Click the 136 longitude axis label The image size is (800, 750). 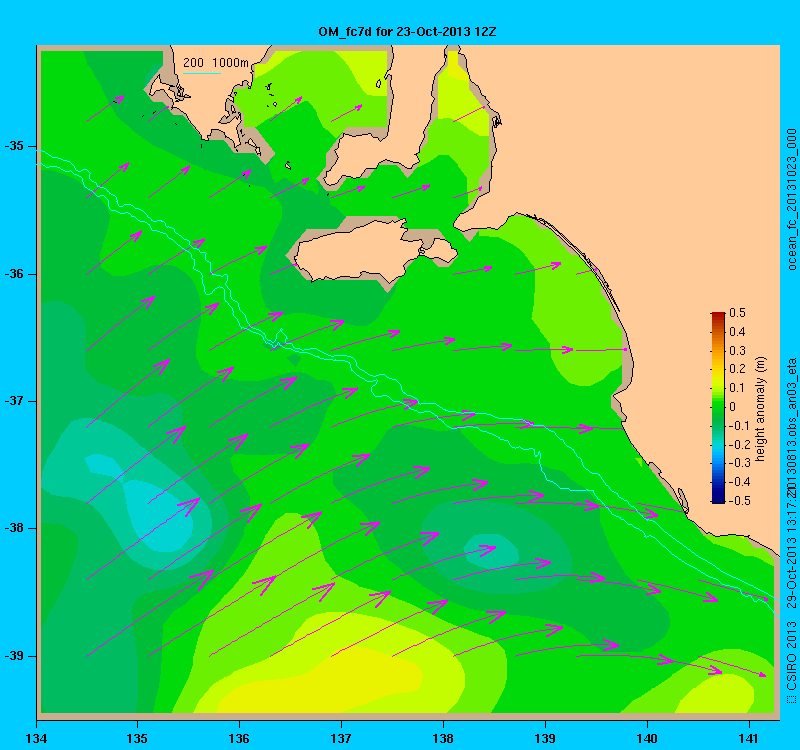point(239,738)
